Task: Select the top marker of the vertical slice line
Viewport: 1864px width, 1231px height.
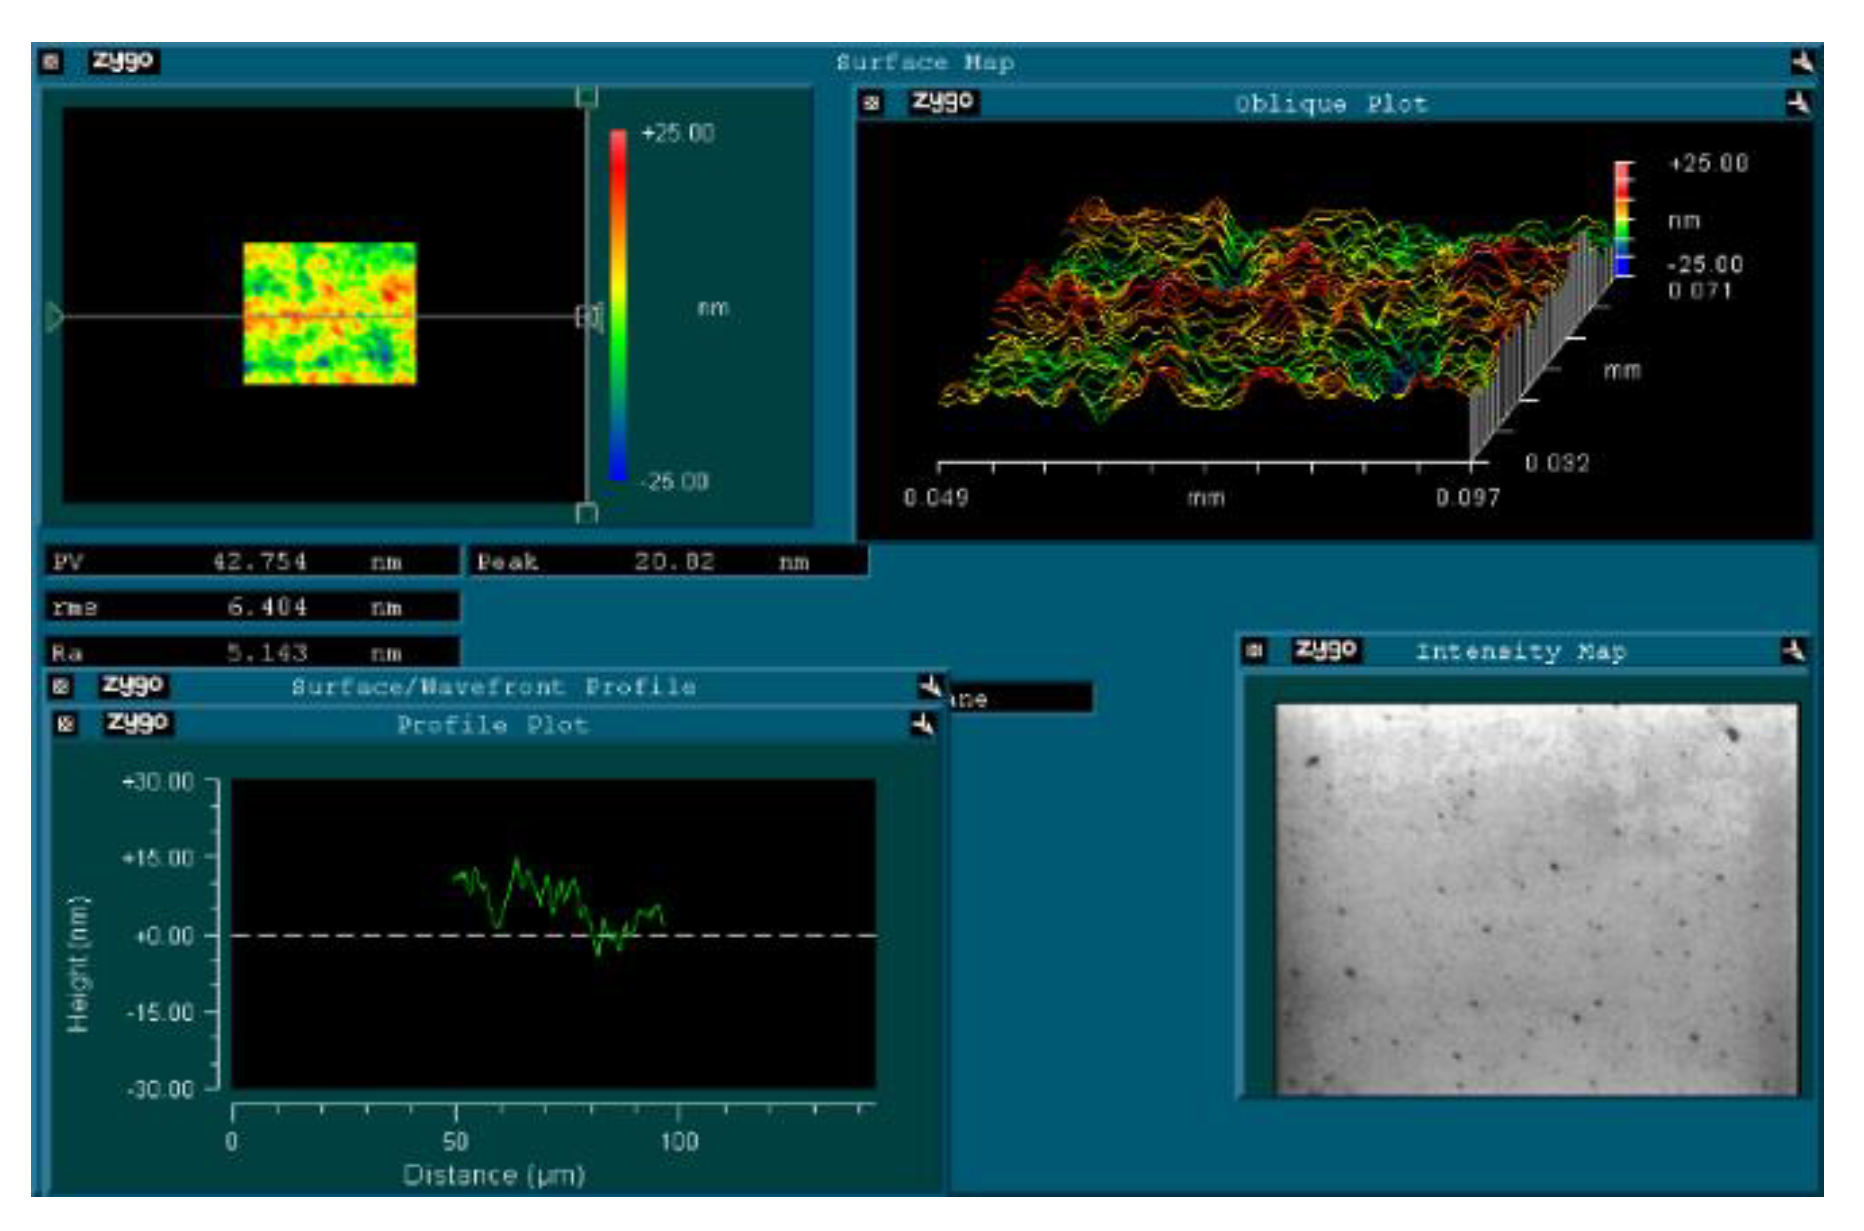Action: [587, 96]
